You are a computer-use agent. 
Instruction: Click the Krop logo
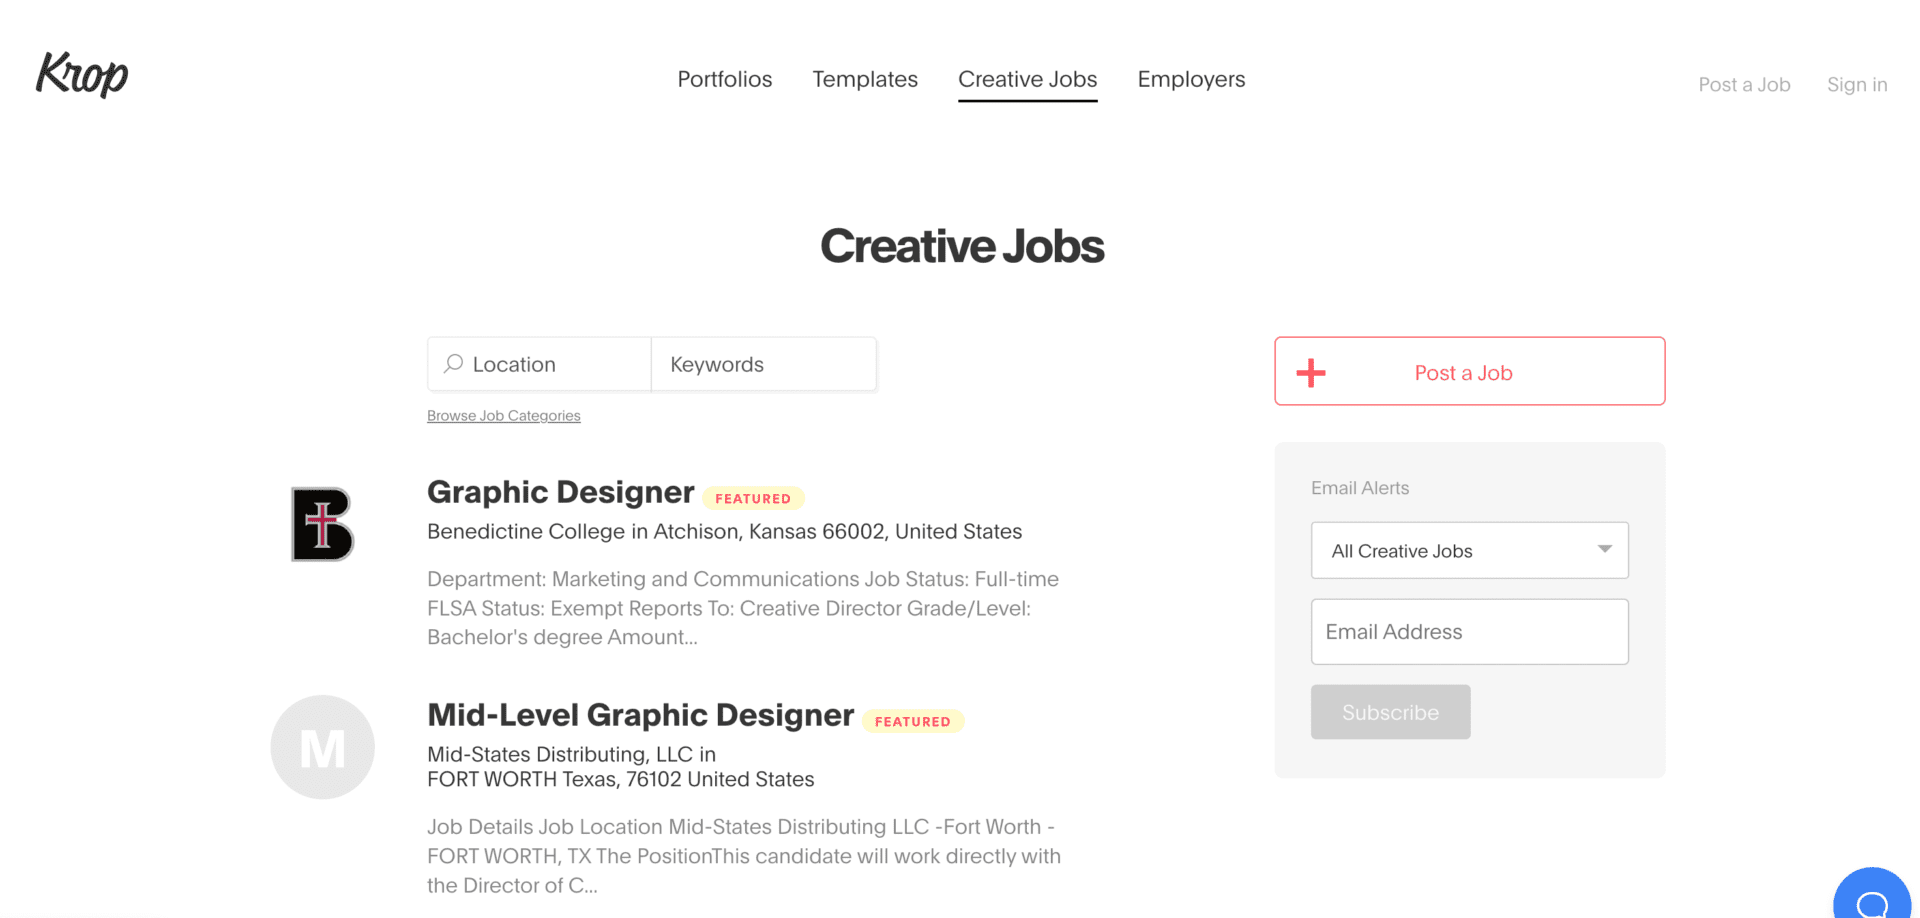coord(82,75)
